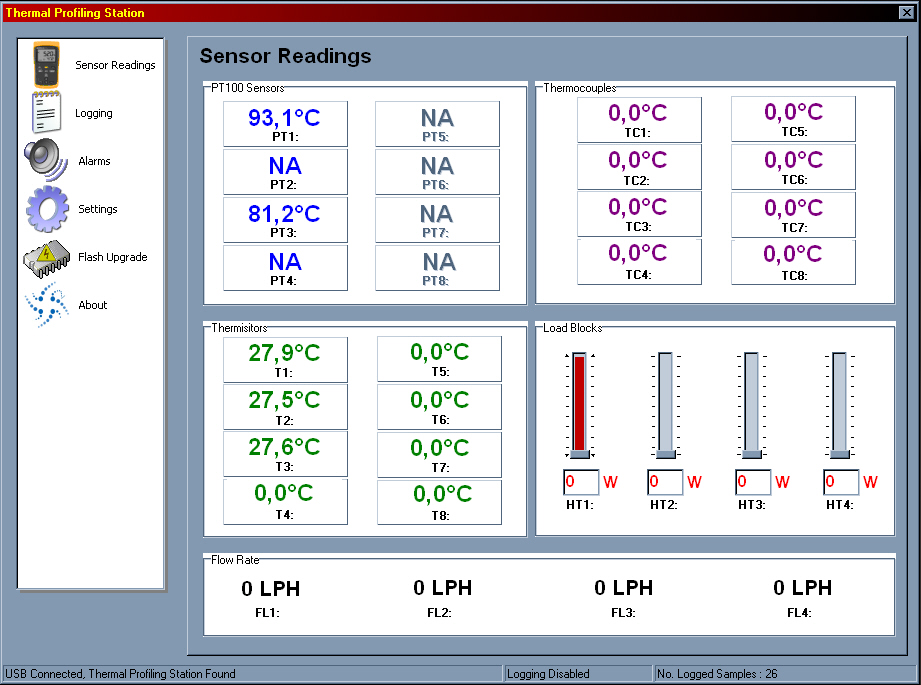
Task: Adjust the HT2 load block slider
Action: coord(666,405)
